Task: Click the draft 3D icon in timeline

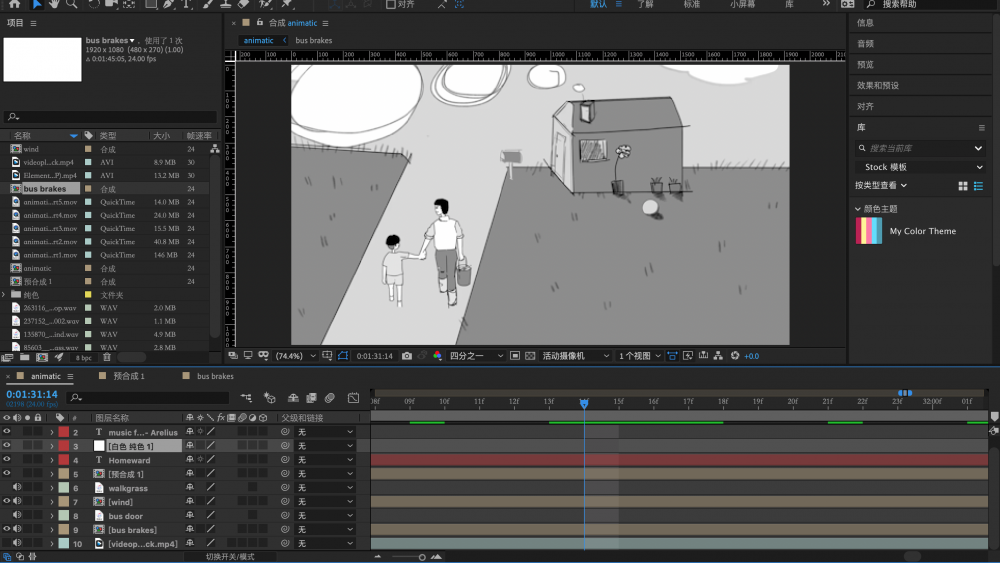Action: (270, 398)
